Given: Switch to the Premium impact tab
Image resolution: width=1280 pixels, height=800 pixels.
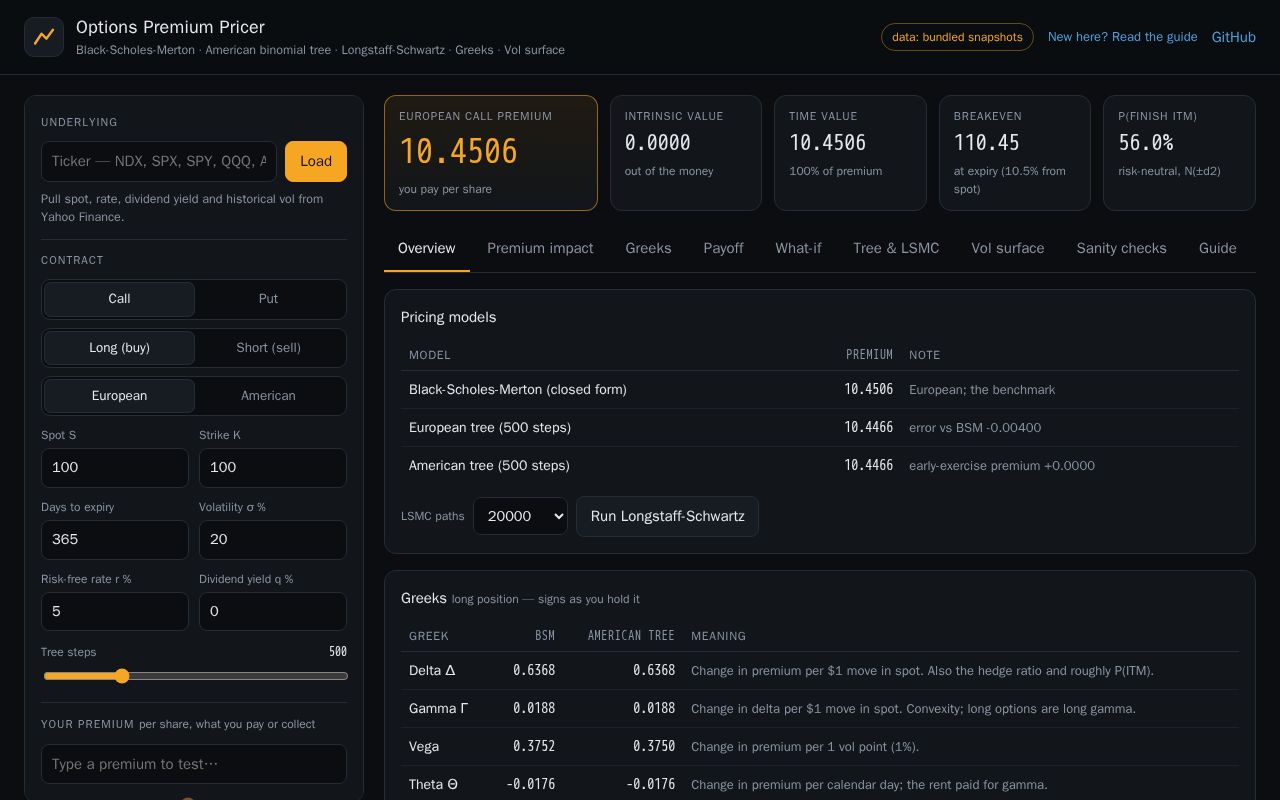Looking at the screenshot, I should [540, 248].
